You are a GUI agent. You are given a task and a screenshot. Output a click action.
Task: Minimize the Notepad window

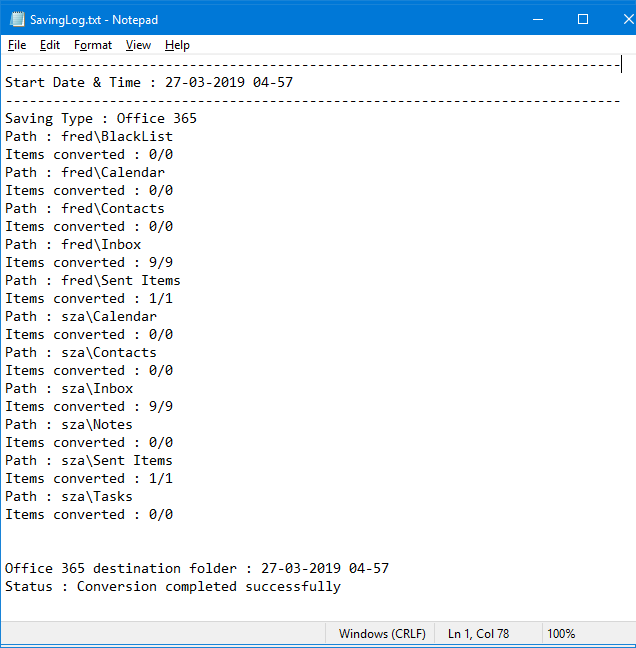[x=538, y=19]
